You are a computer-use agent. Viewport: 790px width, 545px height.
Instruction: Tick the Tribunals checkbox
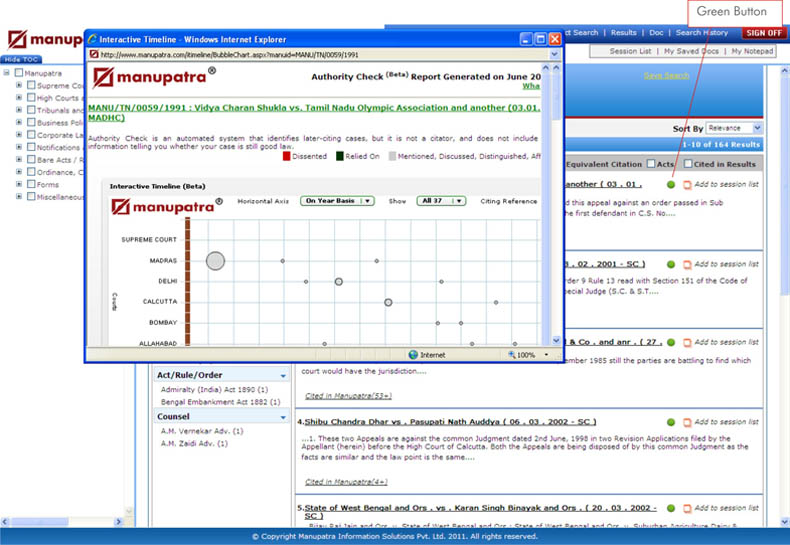(31, 110)
